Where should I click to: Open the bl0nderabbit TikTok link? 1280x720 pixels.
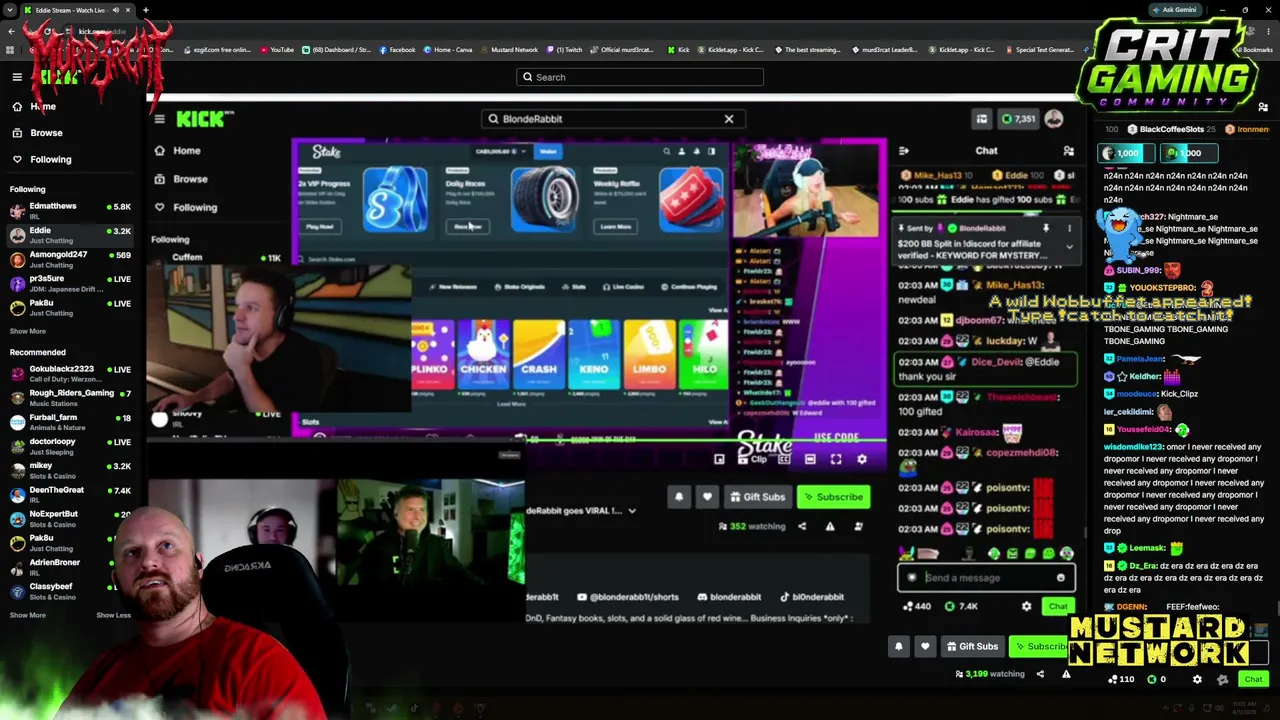click(811, 597)
